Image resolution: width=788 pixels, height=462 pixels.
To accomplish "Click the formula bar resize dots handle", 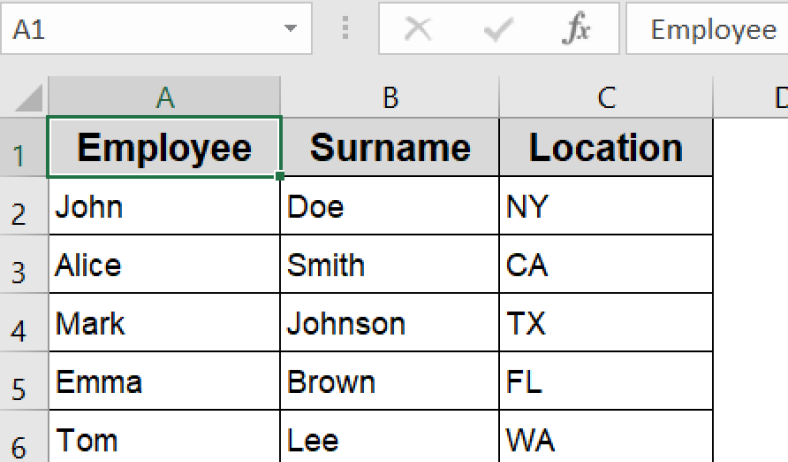I will point(347,30).
